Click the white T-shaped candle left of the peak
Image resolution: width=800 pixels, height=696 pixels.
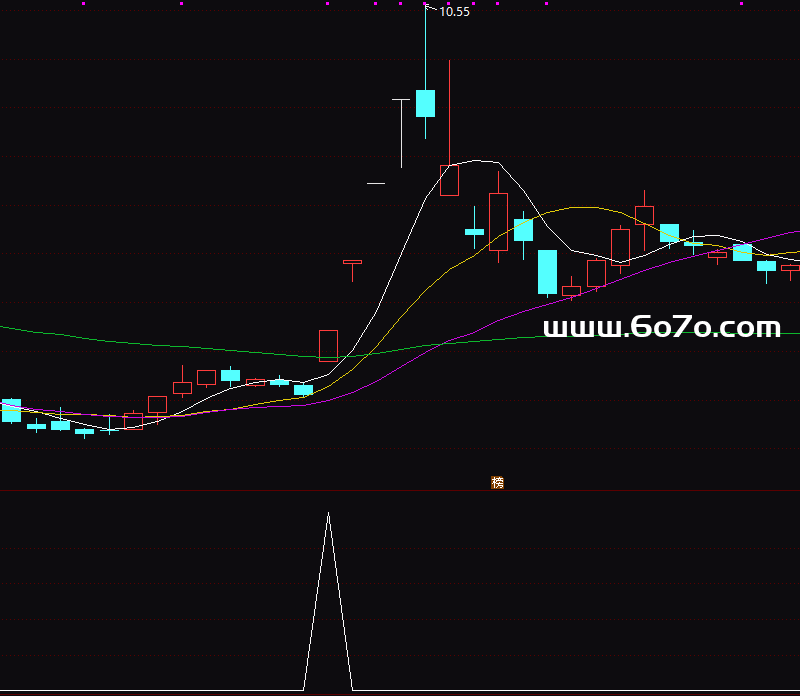(x=401, y=100)
